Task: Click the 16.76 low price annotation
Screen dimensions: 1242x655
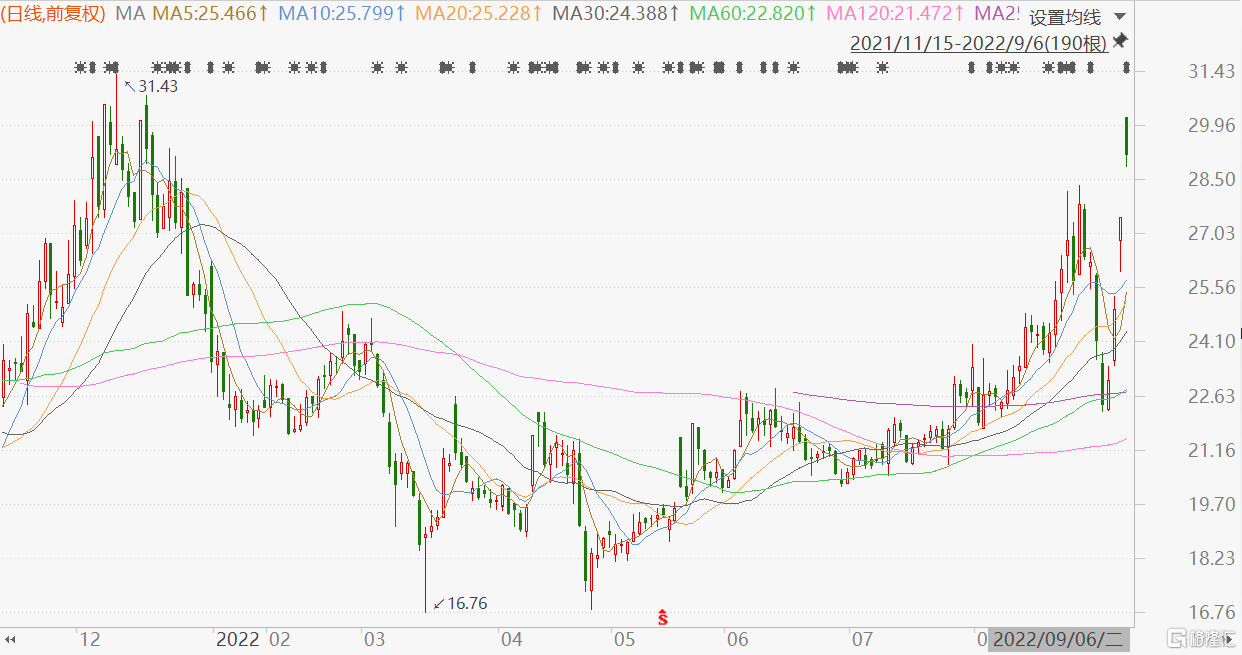Action: [x=466, y=603]
